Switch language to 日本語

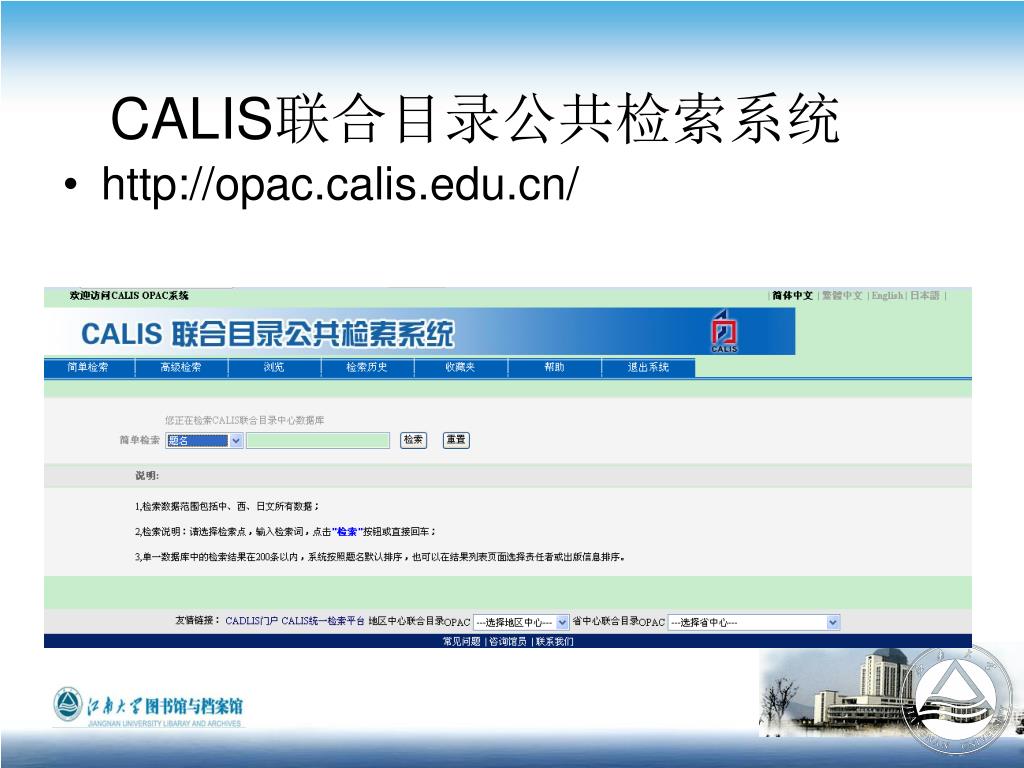(x=925, y=296)
